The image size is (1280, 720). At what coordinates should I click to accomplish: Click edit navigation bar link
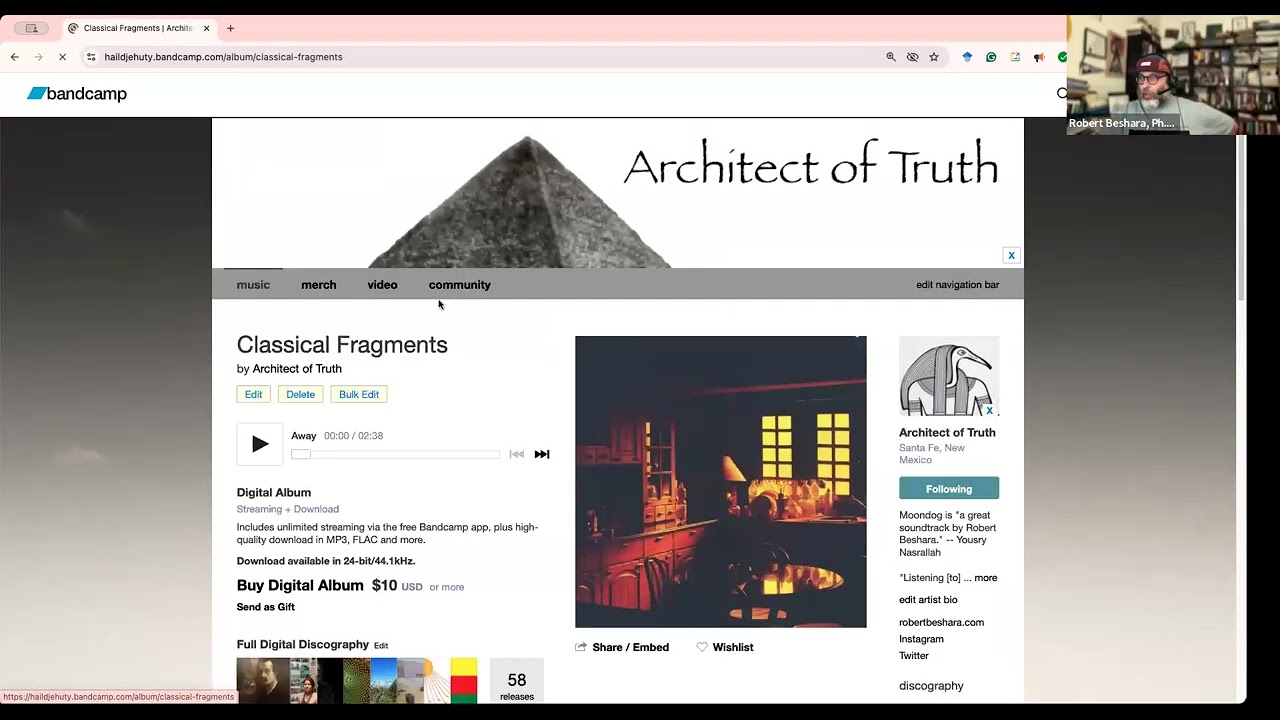957,285
